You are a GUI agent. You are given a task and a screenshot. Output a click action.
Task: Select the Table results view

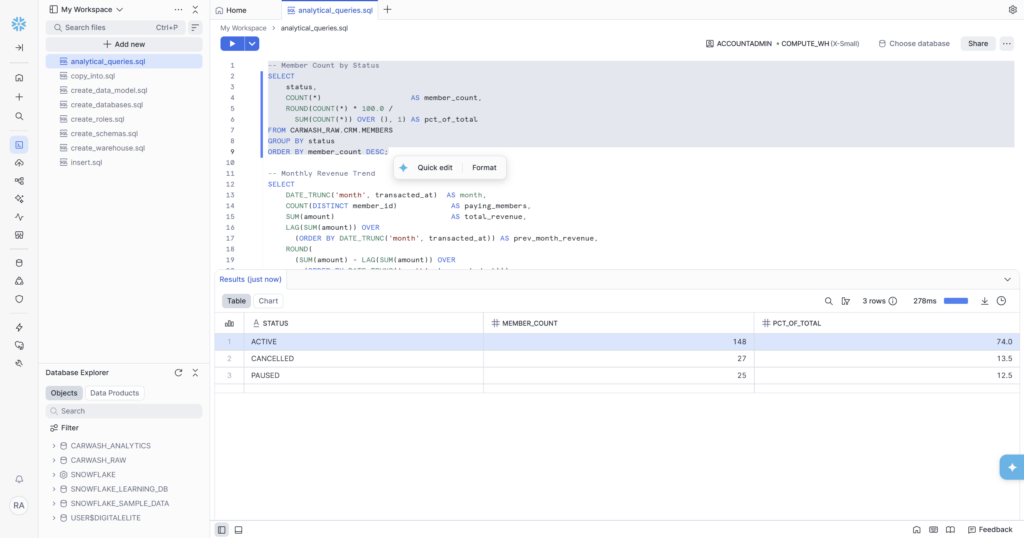[236, 301]
